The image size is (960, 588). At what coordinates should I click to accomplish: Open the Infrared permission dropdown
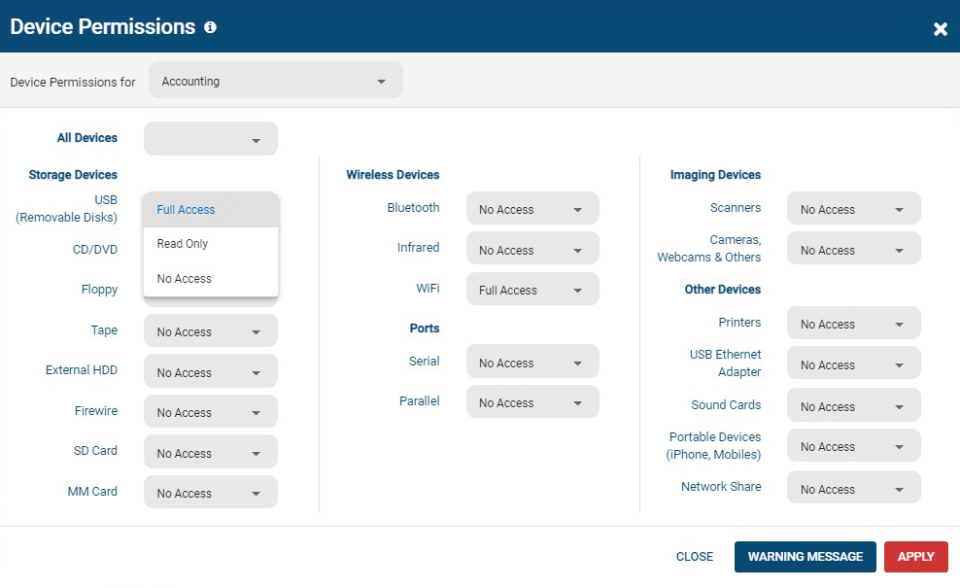coord(532,248)
